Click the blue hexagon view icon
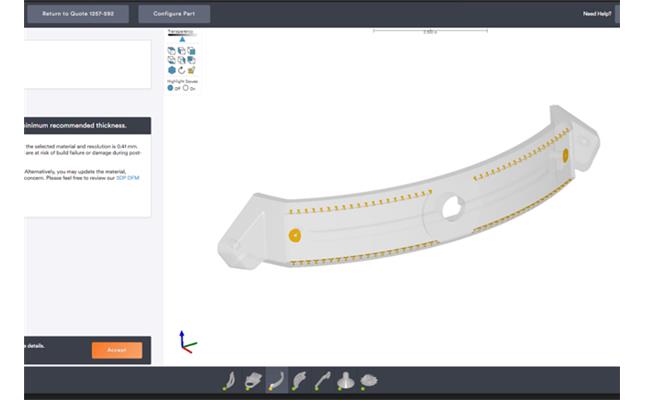The width and height of the screenshot is (645, 400). click(x=172, y=70)
